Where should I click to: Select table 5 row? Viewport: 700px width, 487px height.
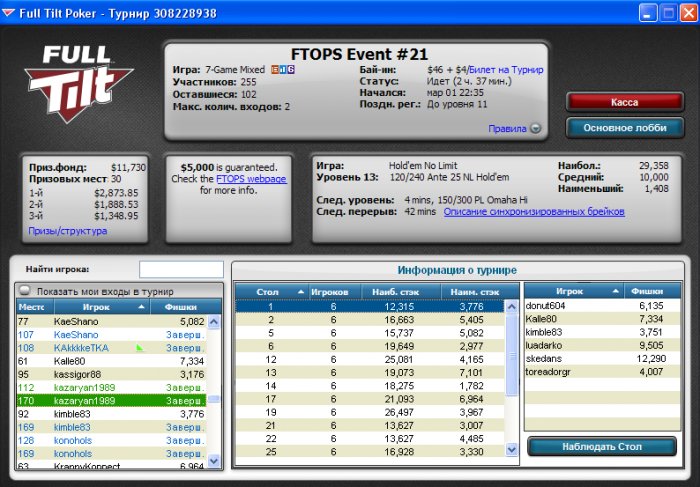(x=370, y=333)
